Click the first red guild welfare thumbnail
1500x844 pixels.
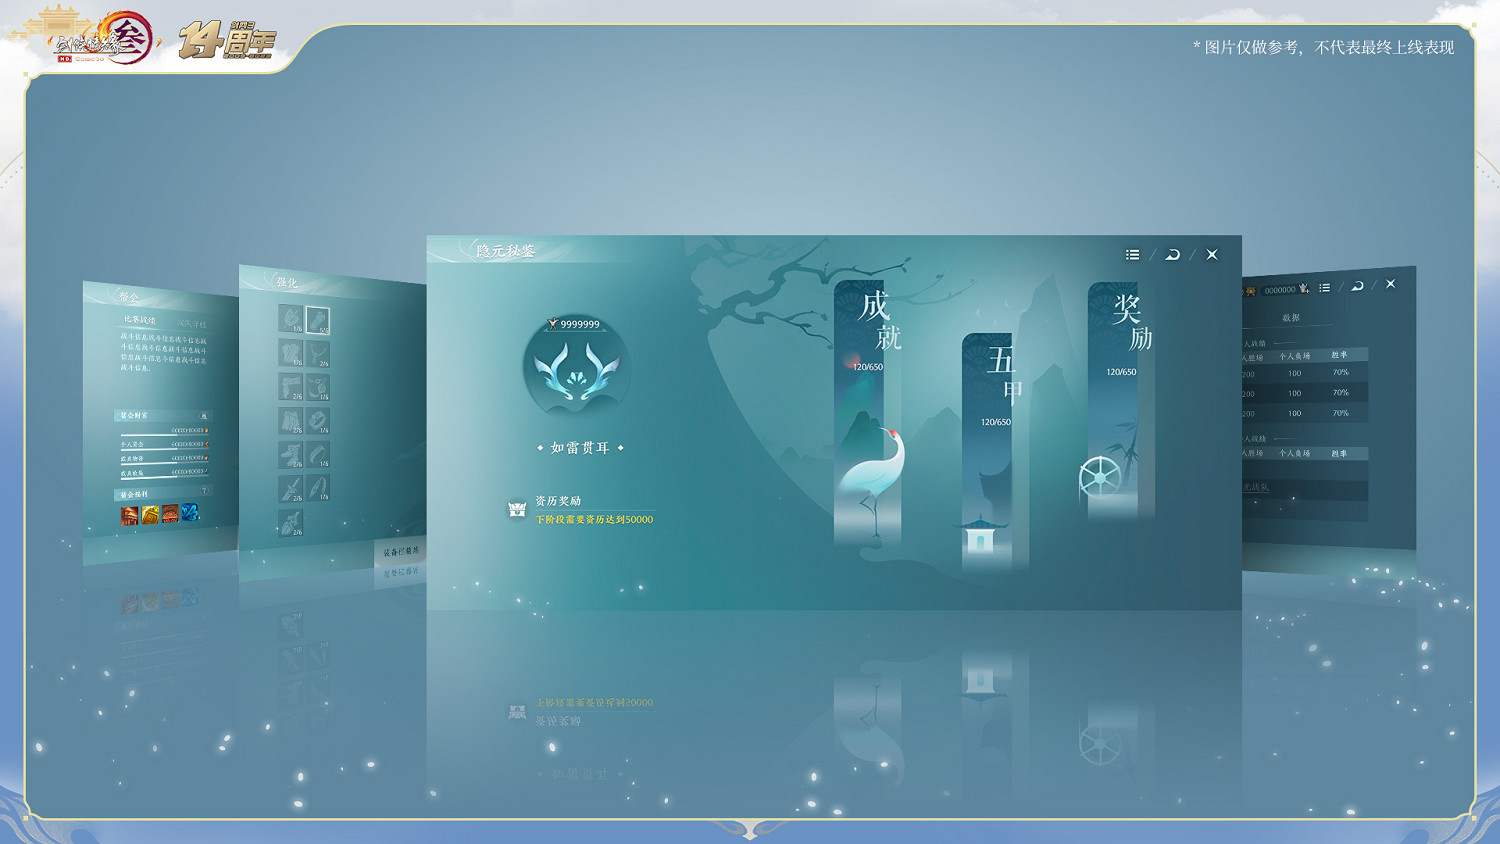[x=130, y=515]
